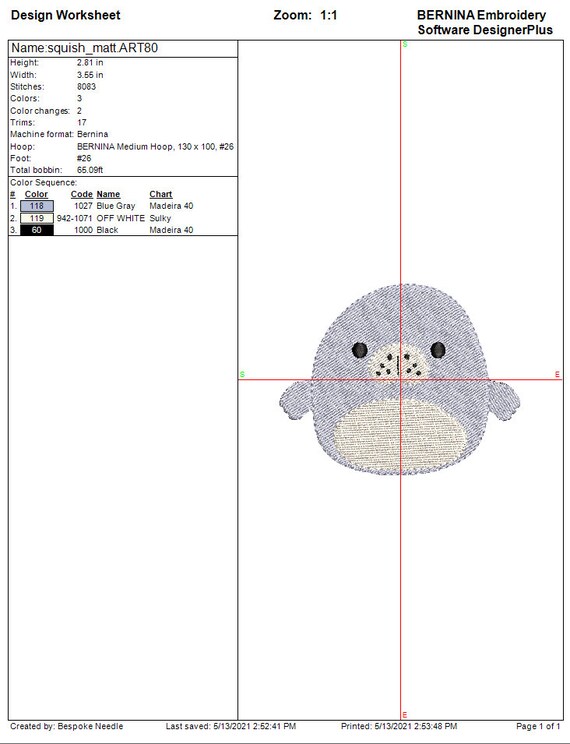Click the thread name OFF WHITE
Viewport: 570px width, 744px height.
click(x=121, y=218)
